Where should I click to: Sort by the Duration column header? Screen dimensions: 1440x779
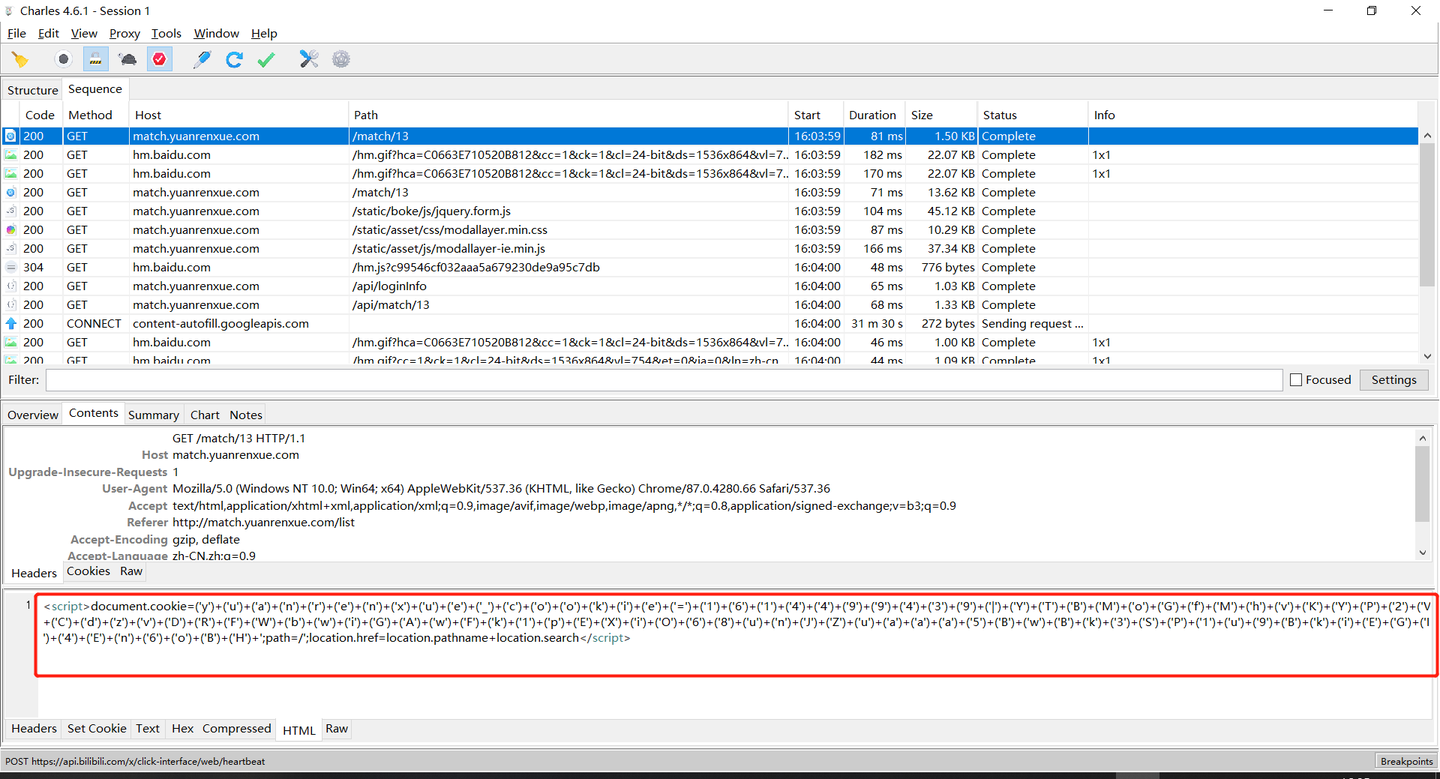(x=873, y=115)
